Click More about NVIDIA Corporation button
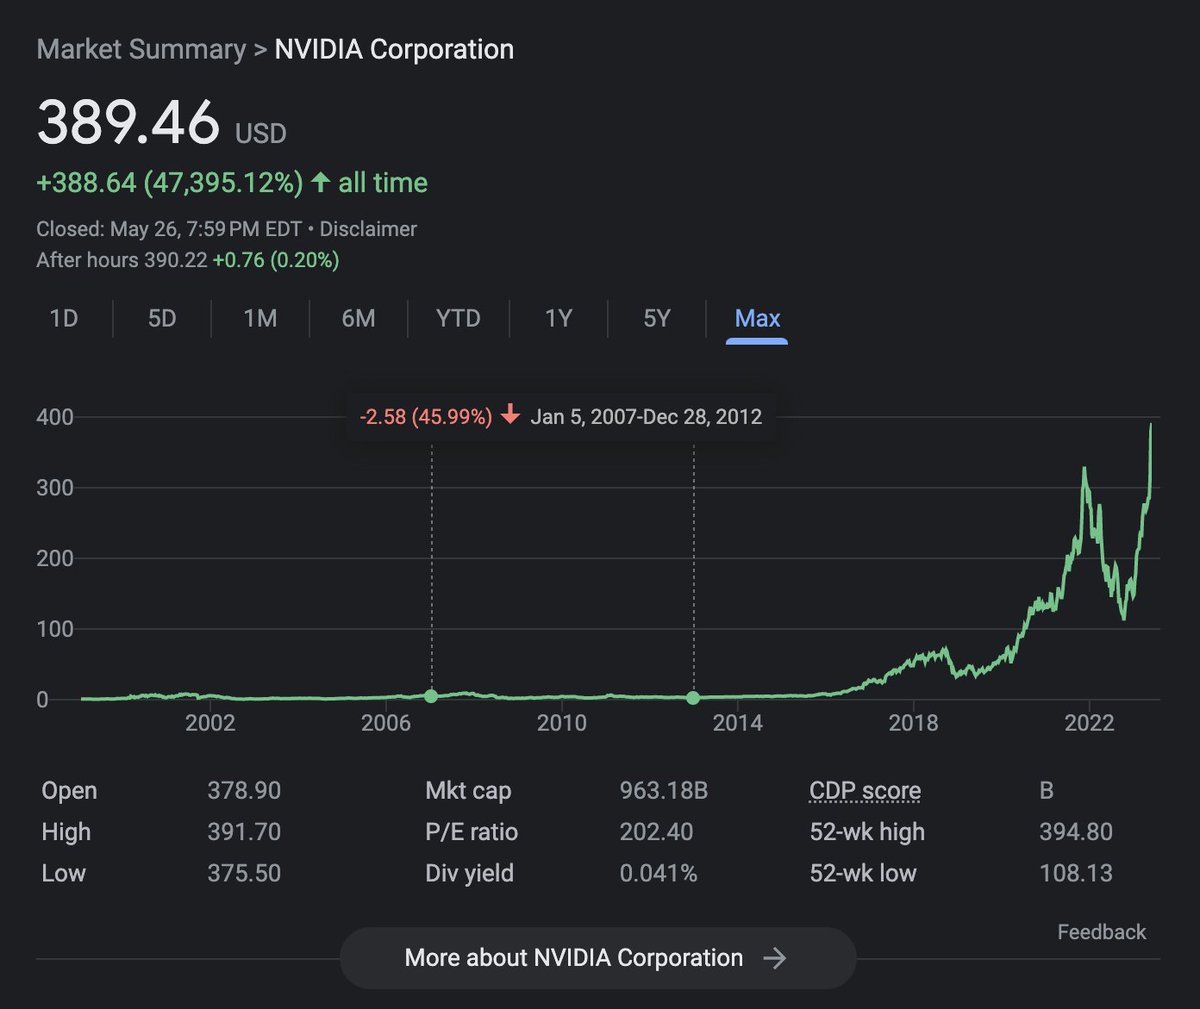The height and width of the screenshot is (1009, 1200). point(598,958)
